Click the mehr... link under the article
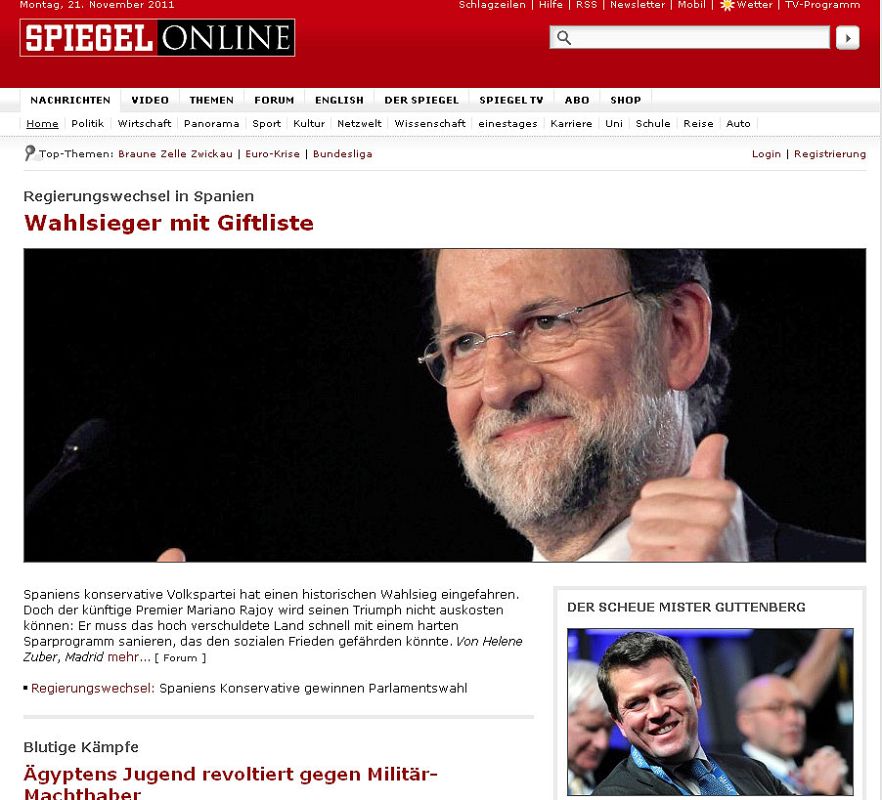Image resolution: width=882 pixels, height=800 pixels. point(129,657)
